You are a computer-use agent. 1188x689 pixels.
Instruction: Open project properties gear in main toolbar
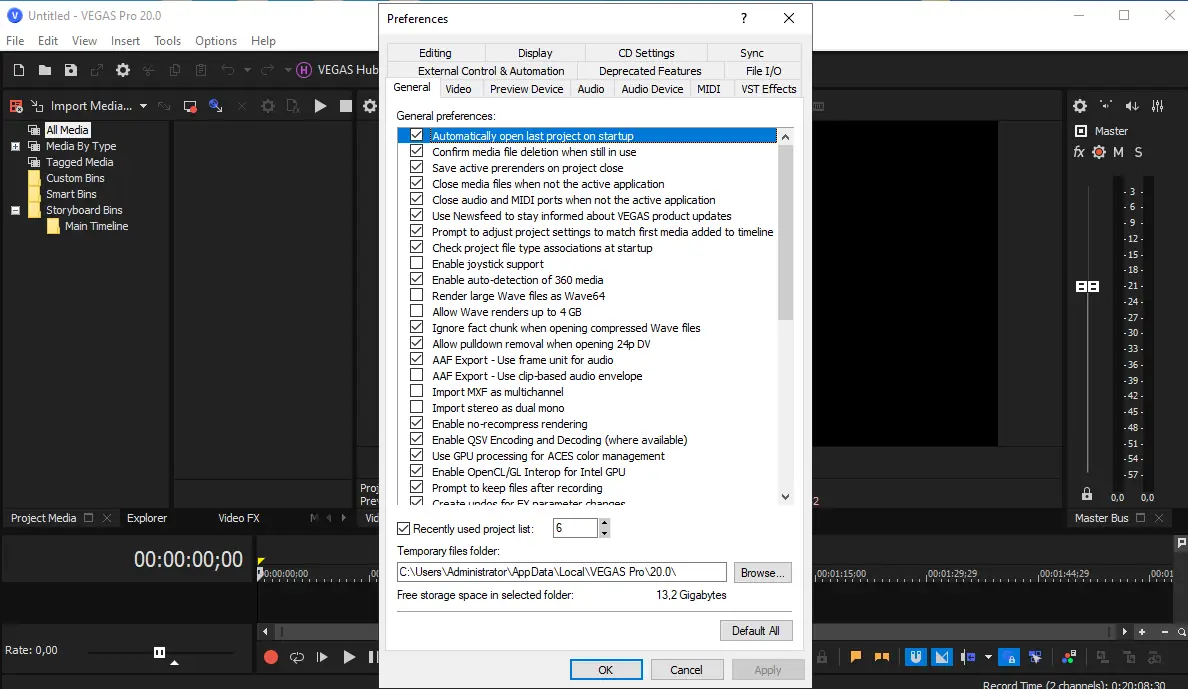pyautogui.click(x=123, y=70)
